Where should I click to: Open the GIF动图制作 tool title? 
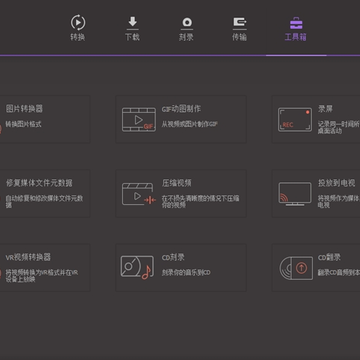click(x=181, y=109)
